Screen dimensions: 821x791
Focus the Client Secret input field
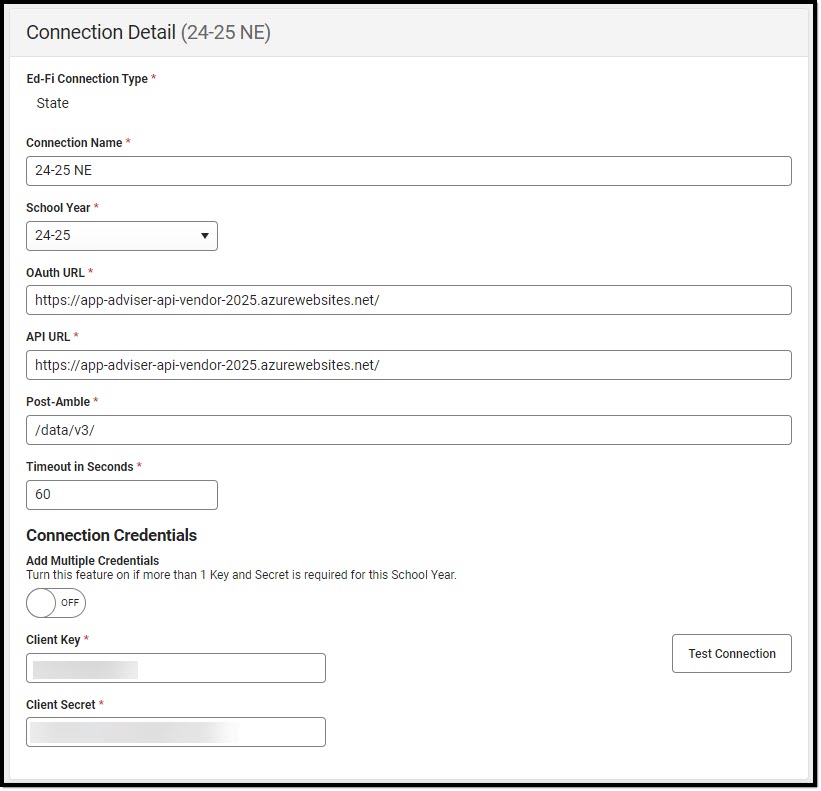coord(176,732)
